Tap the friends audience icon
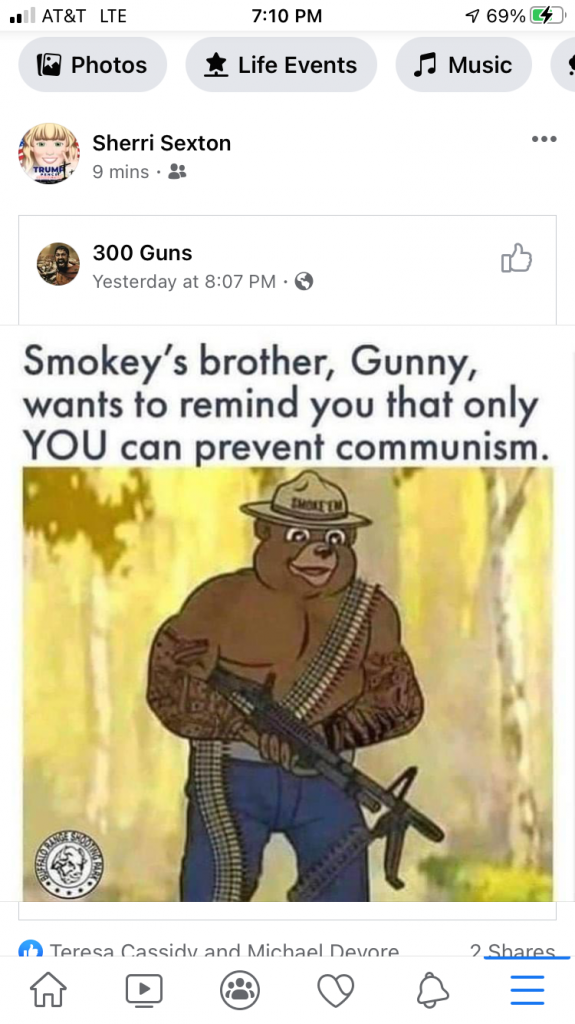 click(x=177, y=172)
